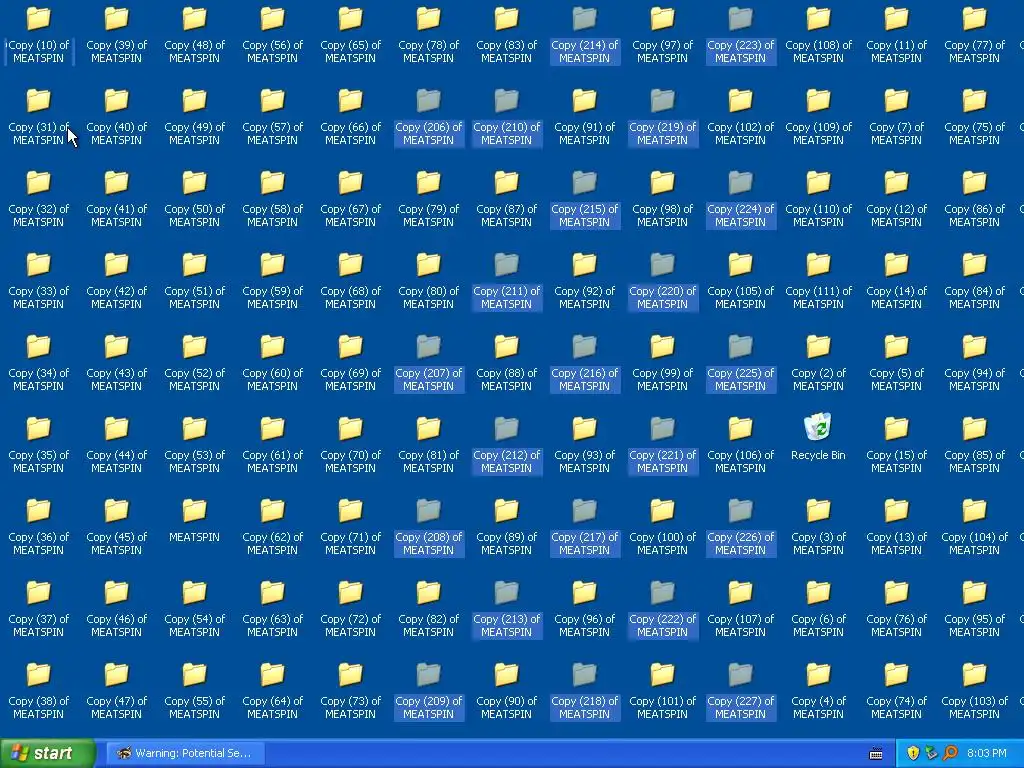
Task: Select Copy (81) of MEATSPIN folder
Action: point(428,444)
